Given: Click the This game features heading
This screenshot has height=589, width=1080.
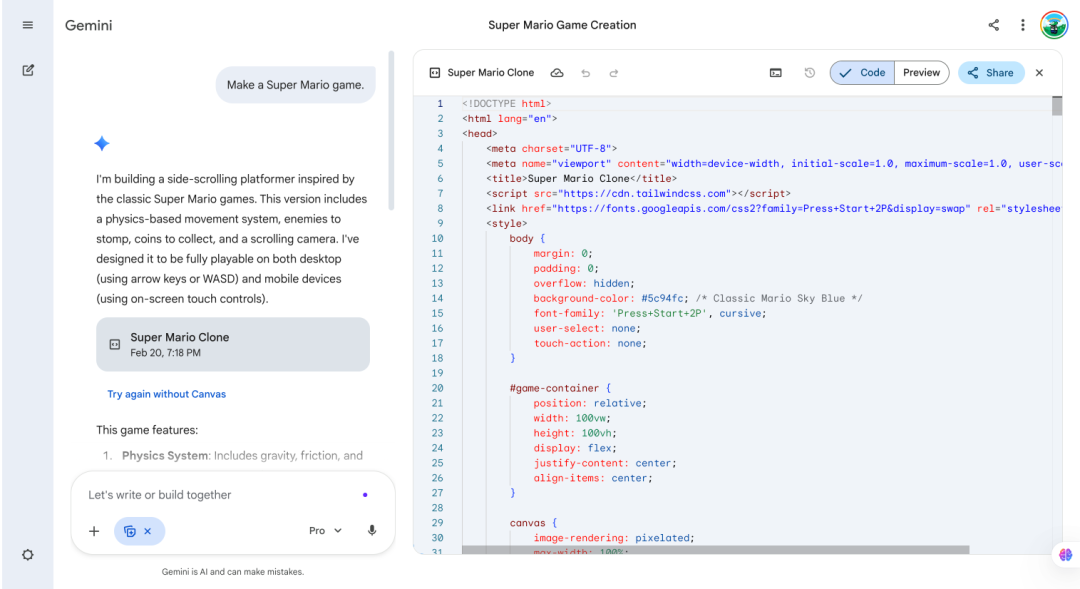Looking at the screenshot, I should click(x=147, y=430).
